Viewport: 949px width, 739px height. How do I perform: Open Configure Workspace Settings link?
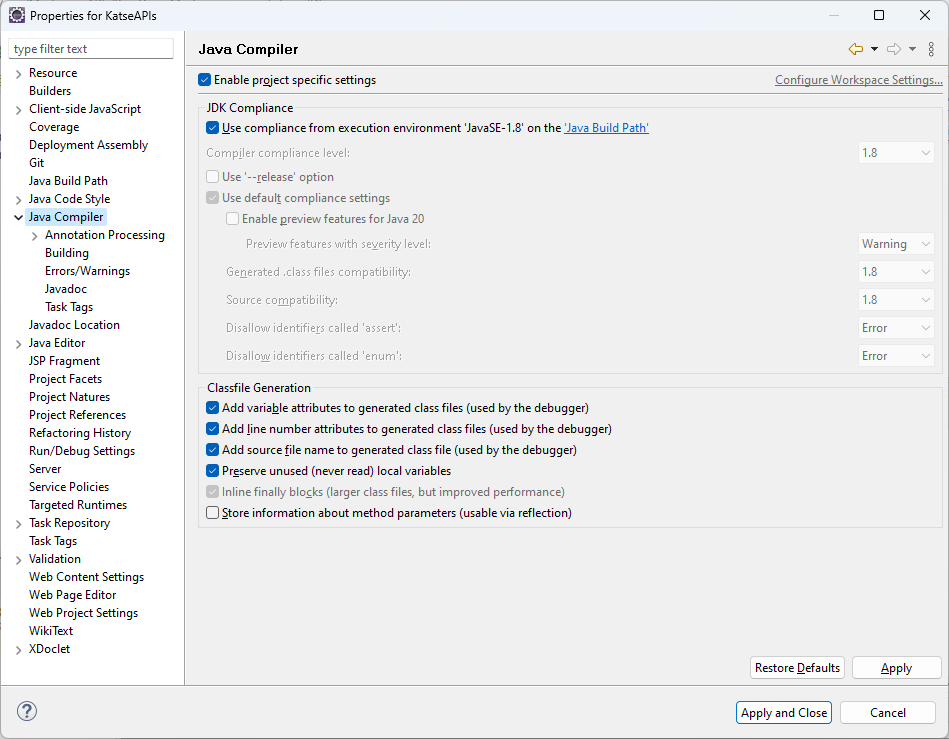858,80
